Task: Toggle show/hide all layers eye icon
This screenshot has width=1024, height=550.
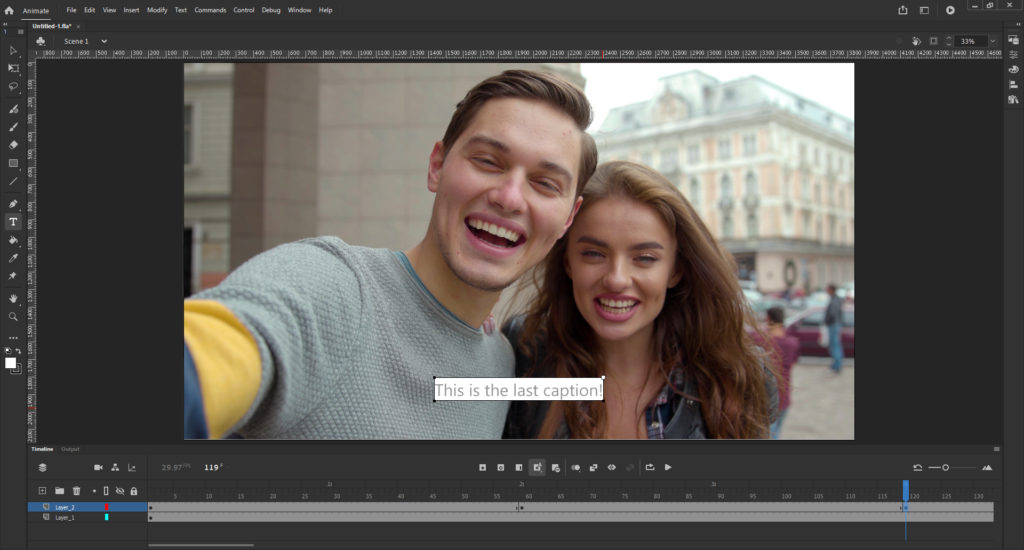Action: [120, 491]
